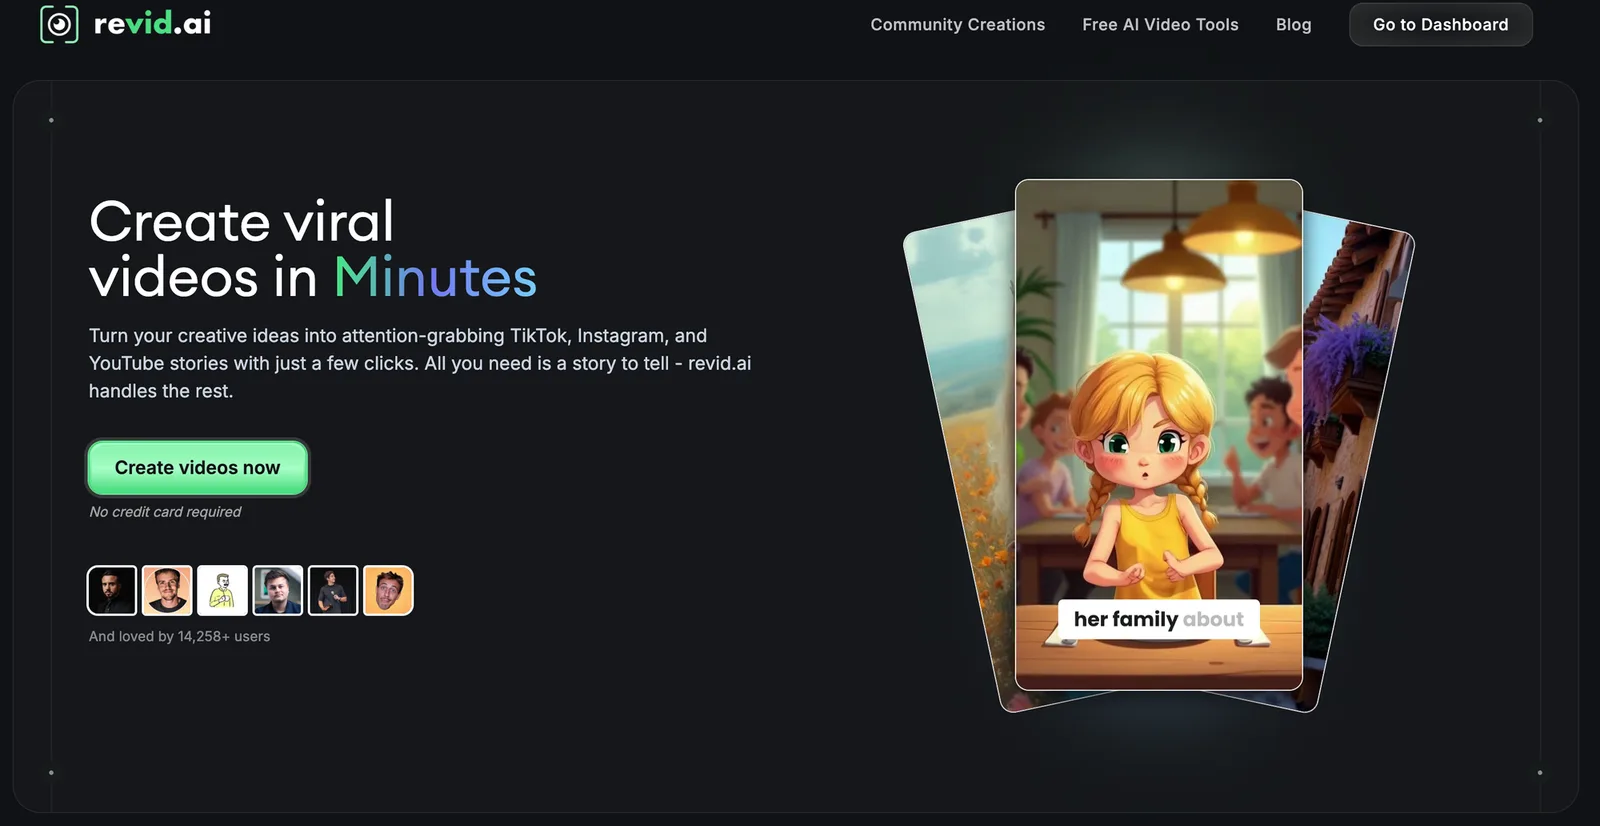Click the center video card with blonde girl

coord(1158,435)
